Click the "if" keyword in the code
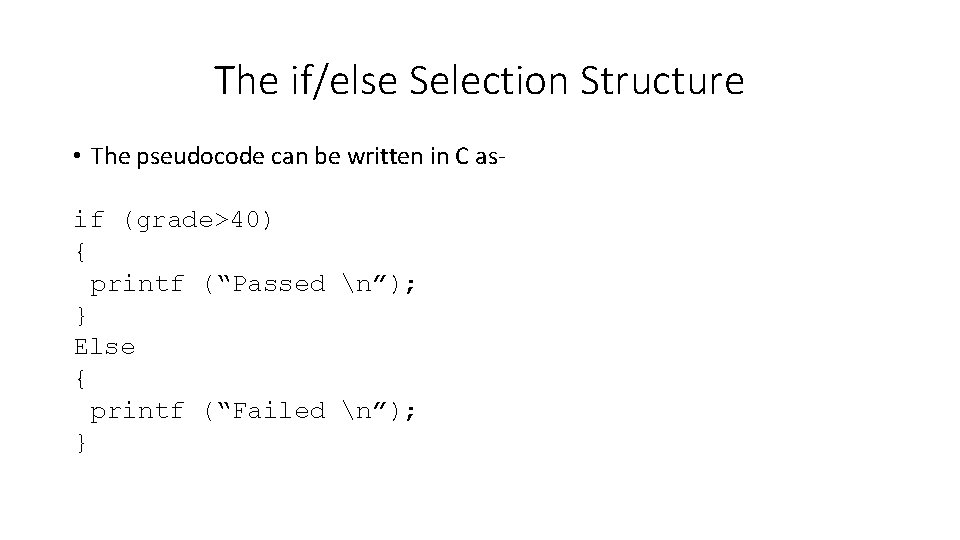Image resolution: width=960 pixels, height=540 pixels. [89, 220]
